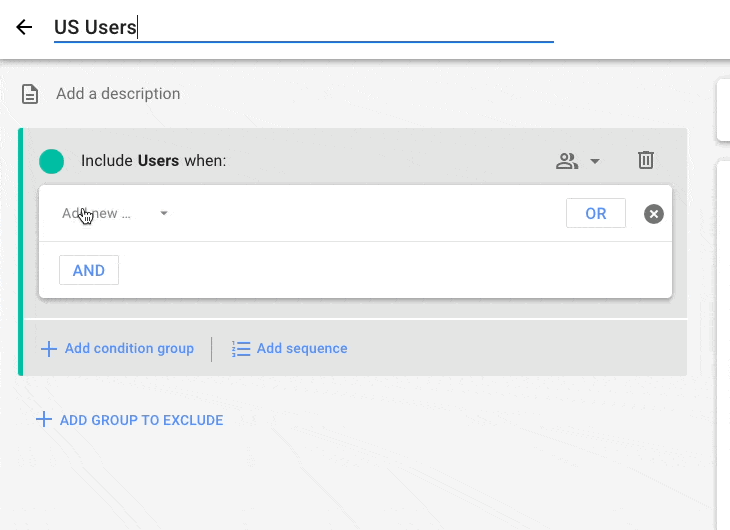
Task: Click the people scope icon
Action: (567, 161)
